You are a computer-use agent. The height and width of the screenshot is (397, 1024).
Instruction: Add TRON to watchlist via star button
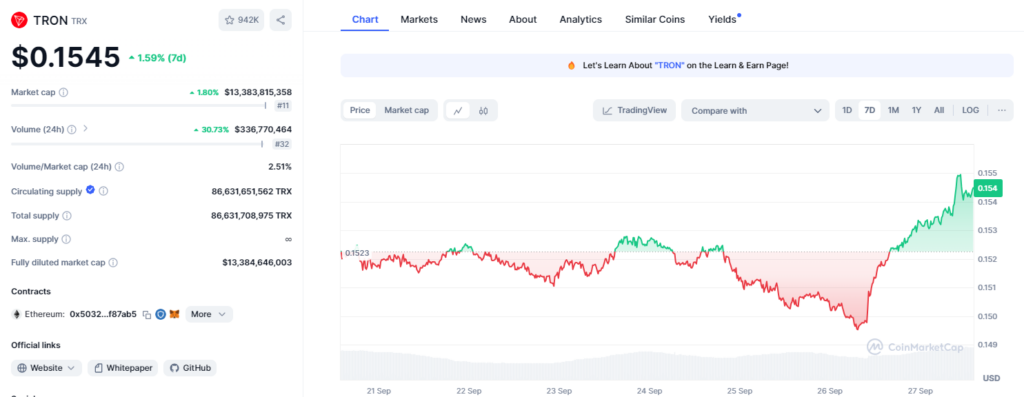click(x=242, y=20)
